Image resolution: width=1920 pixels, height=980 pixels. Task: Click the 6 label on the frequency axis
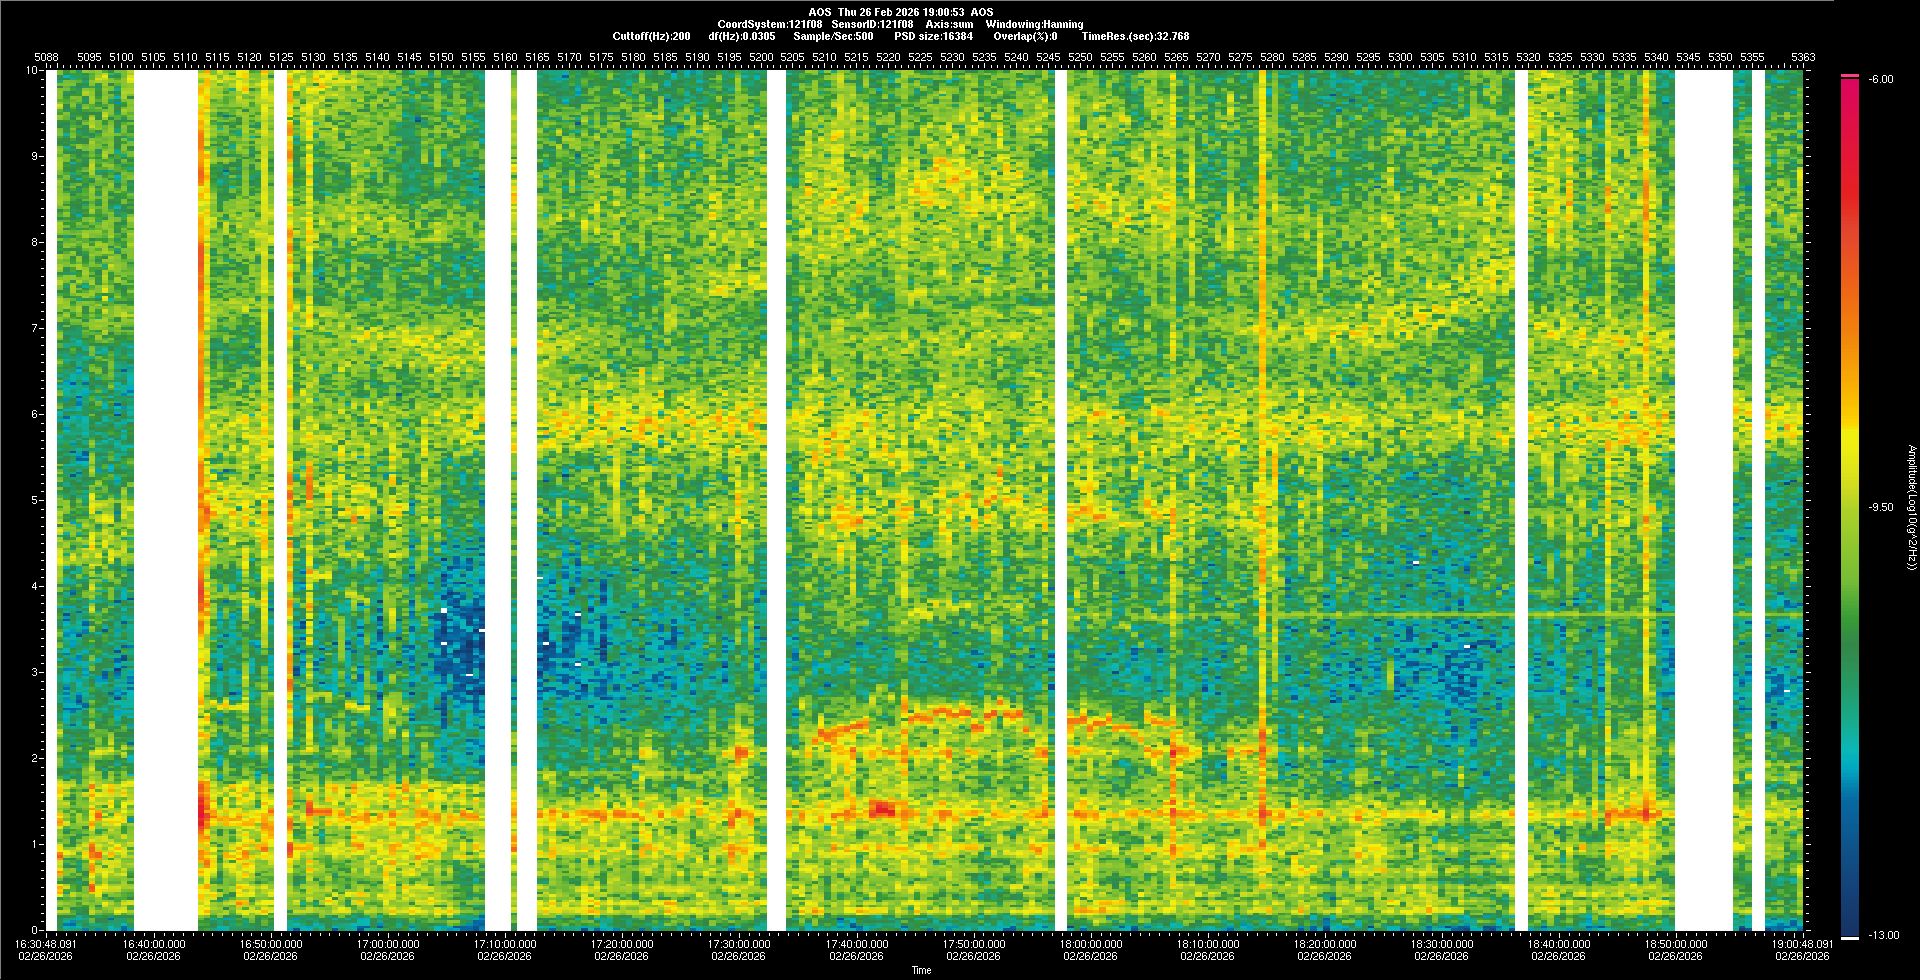point(35,414)
